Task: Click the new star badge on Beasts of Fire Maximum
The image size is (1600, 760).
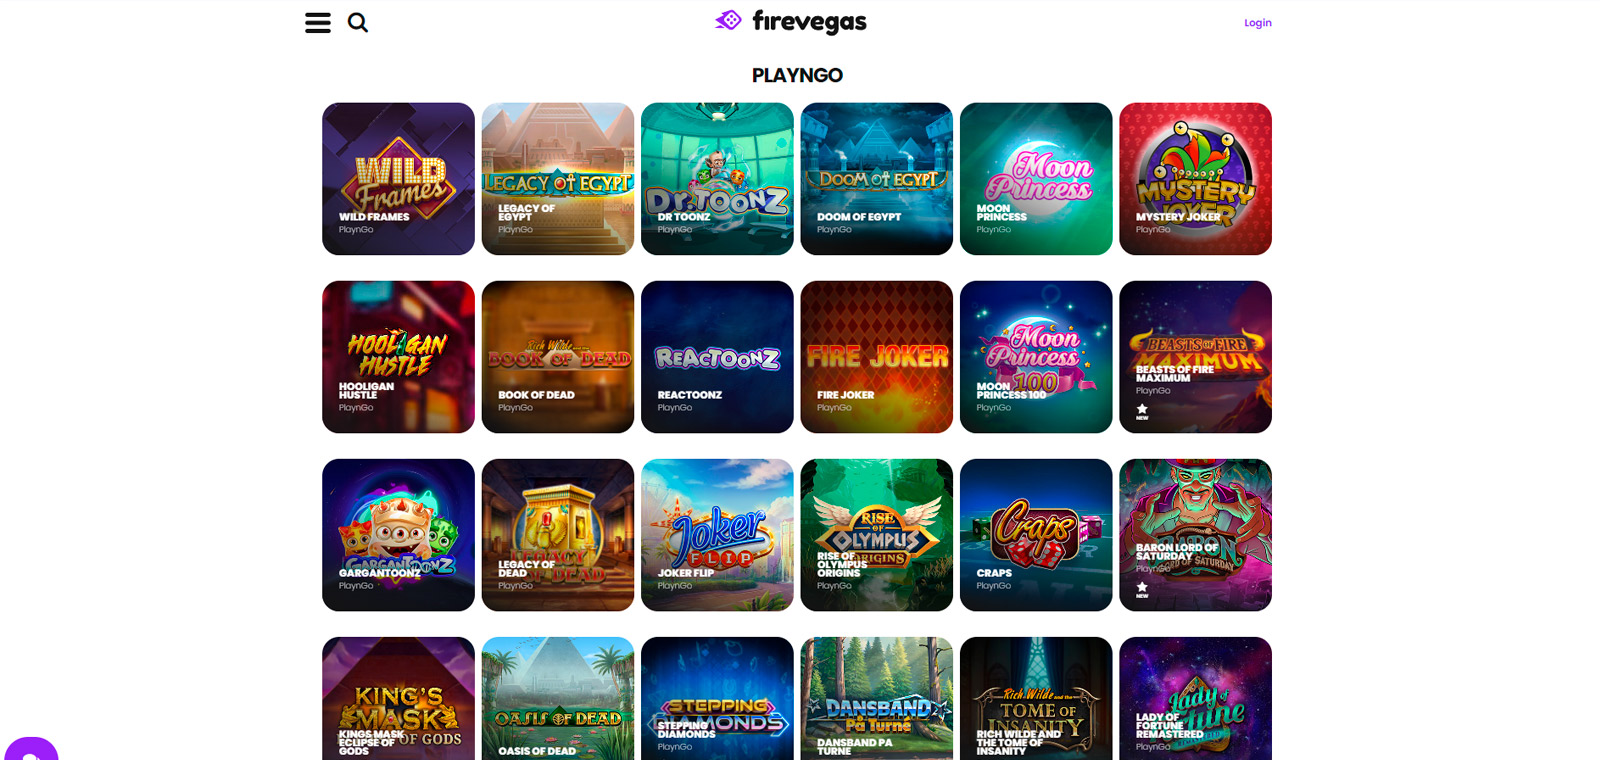Action: [x=1142, y=411]
